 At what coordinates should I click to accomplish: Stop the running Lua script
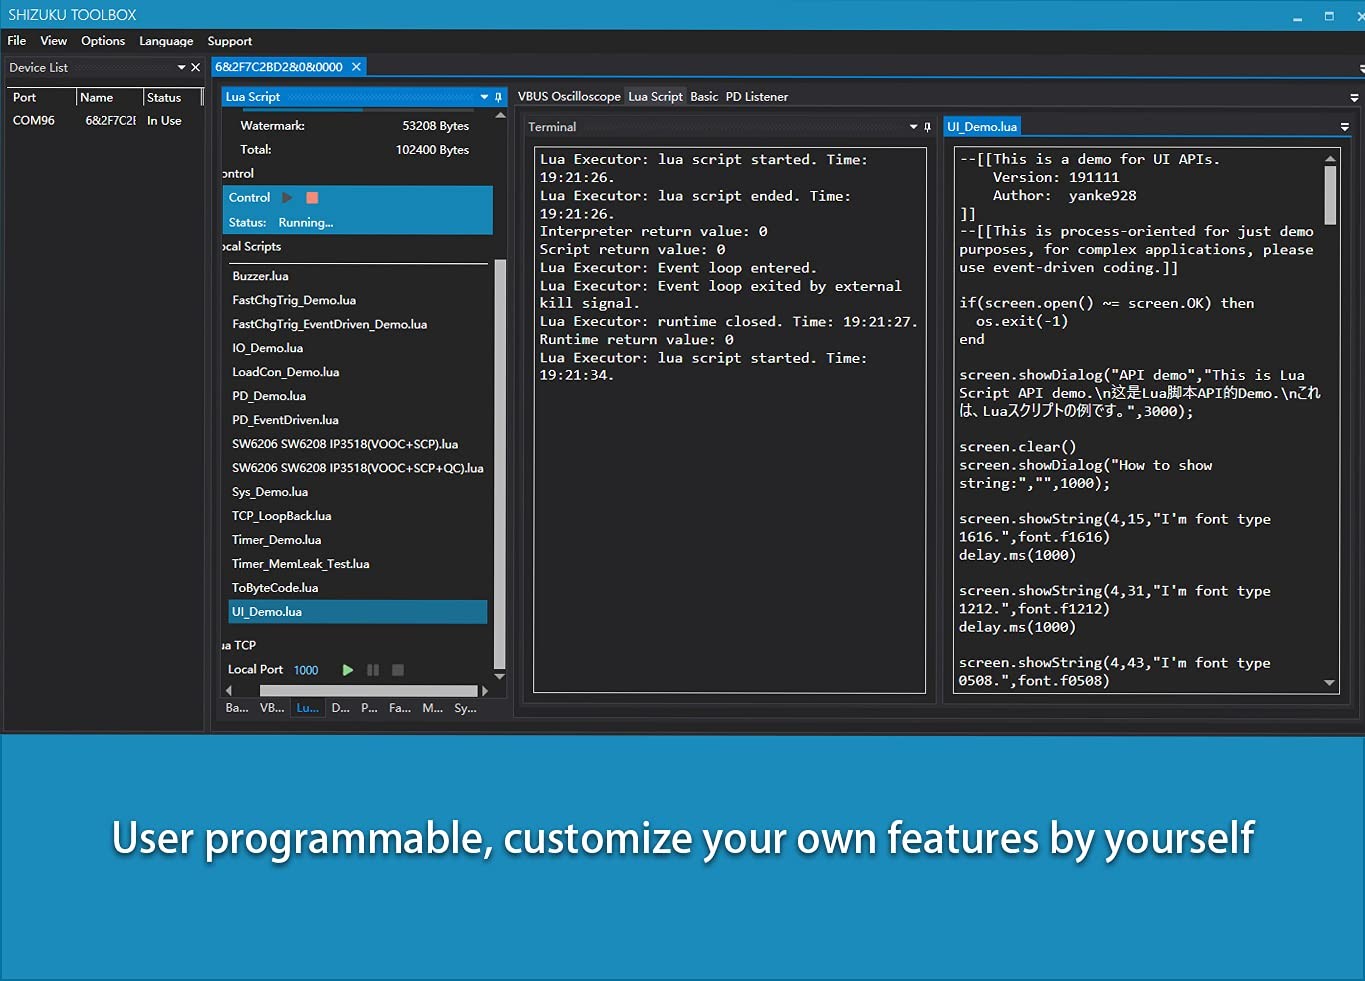(312, 198)
